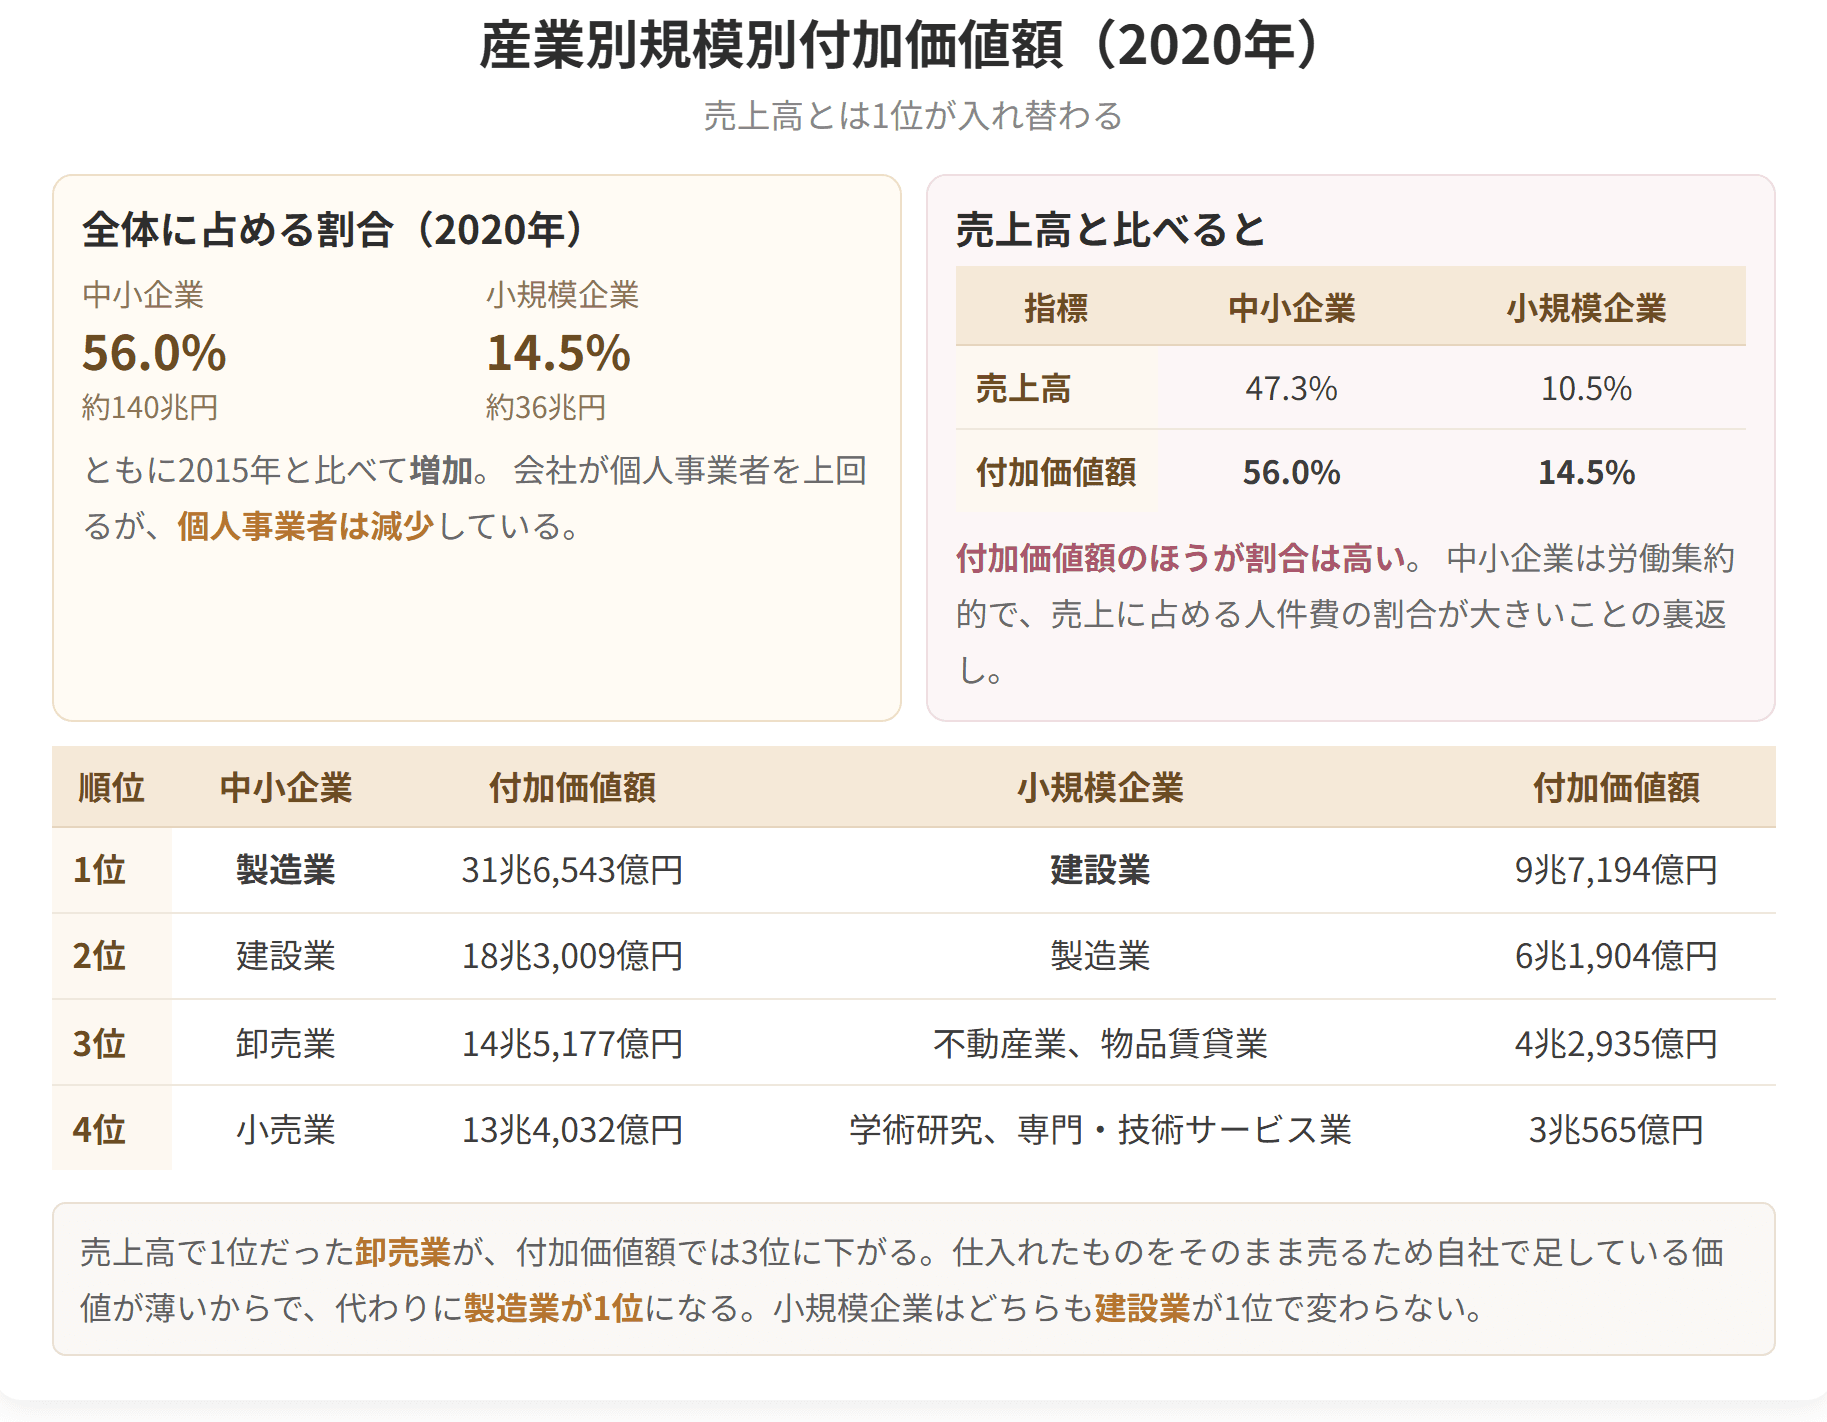Select the value "3兆565億円"

coord(1616,1129)
